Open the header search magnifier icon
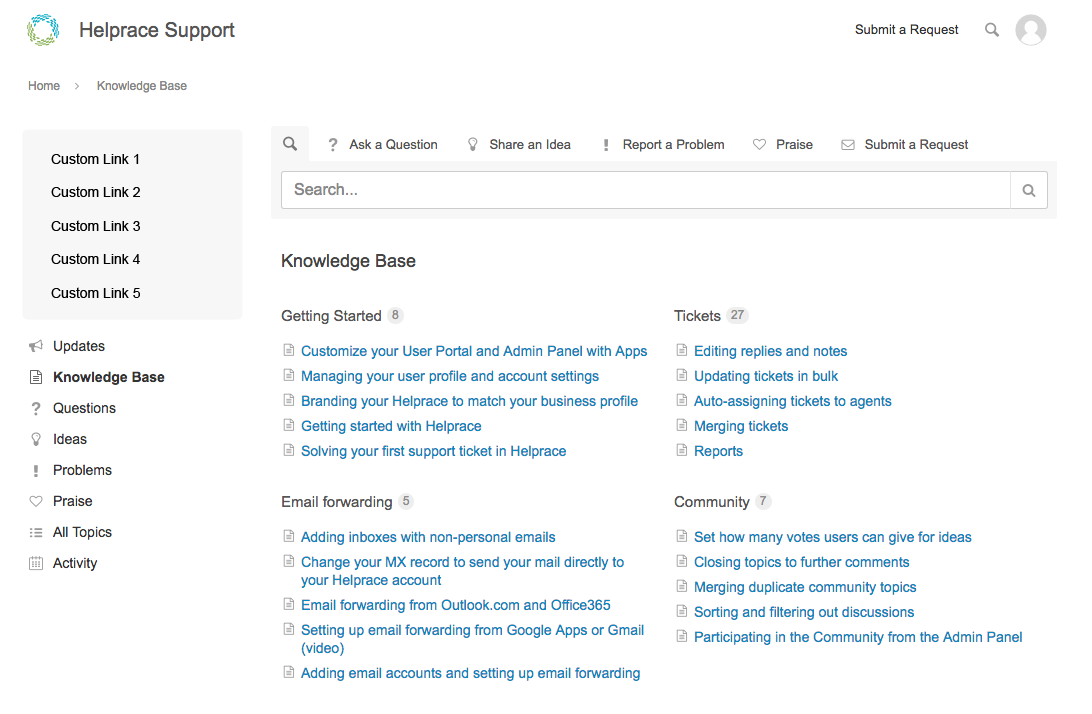 coord(992,30)
